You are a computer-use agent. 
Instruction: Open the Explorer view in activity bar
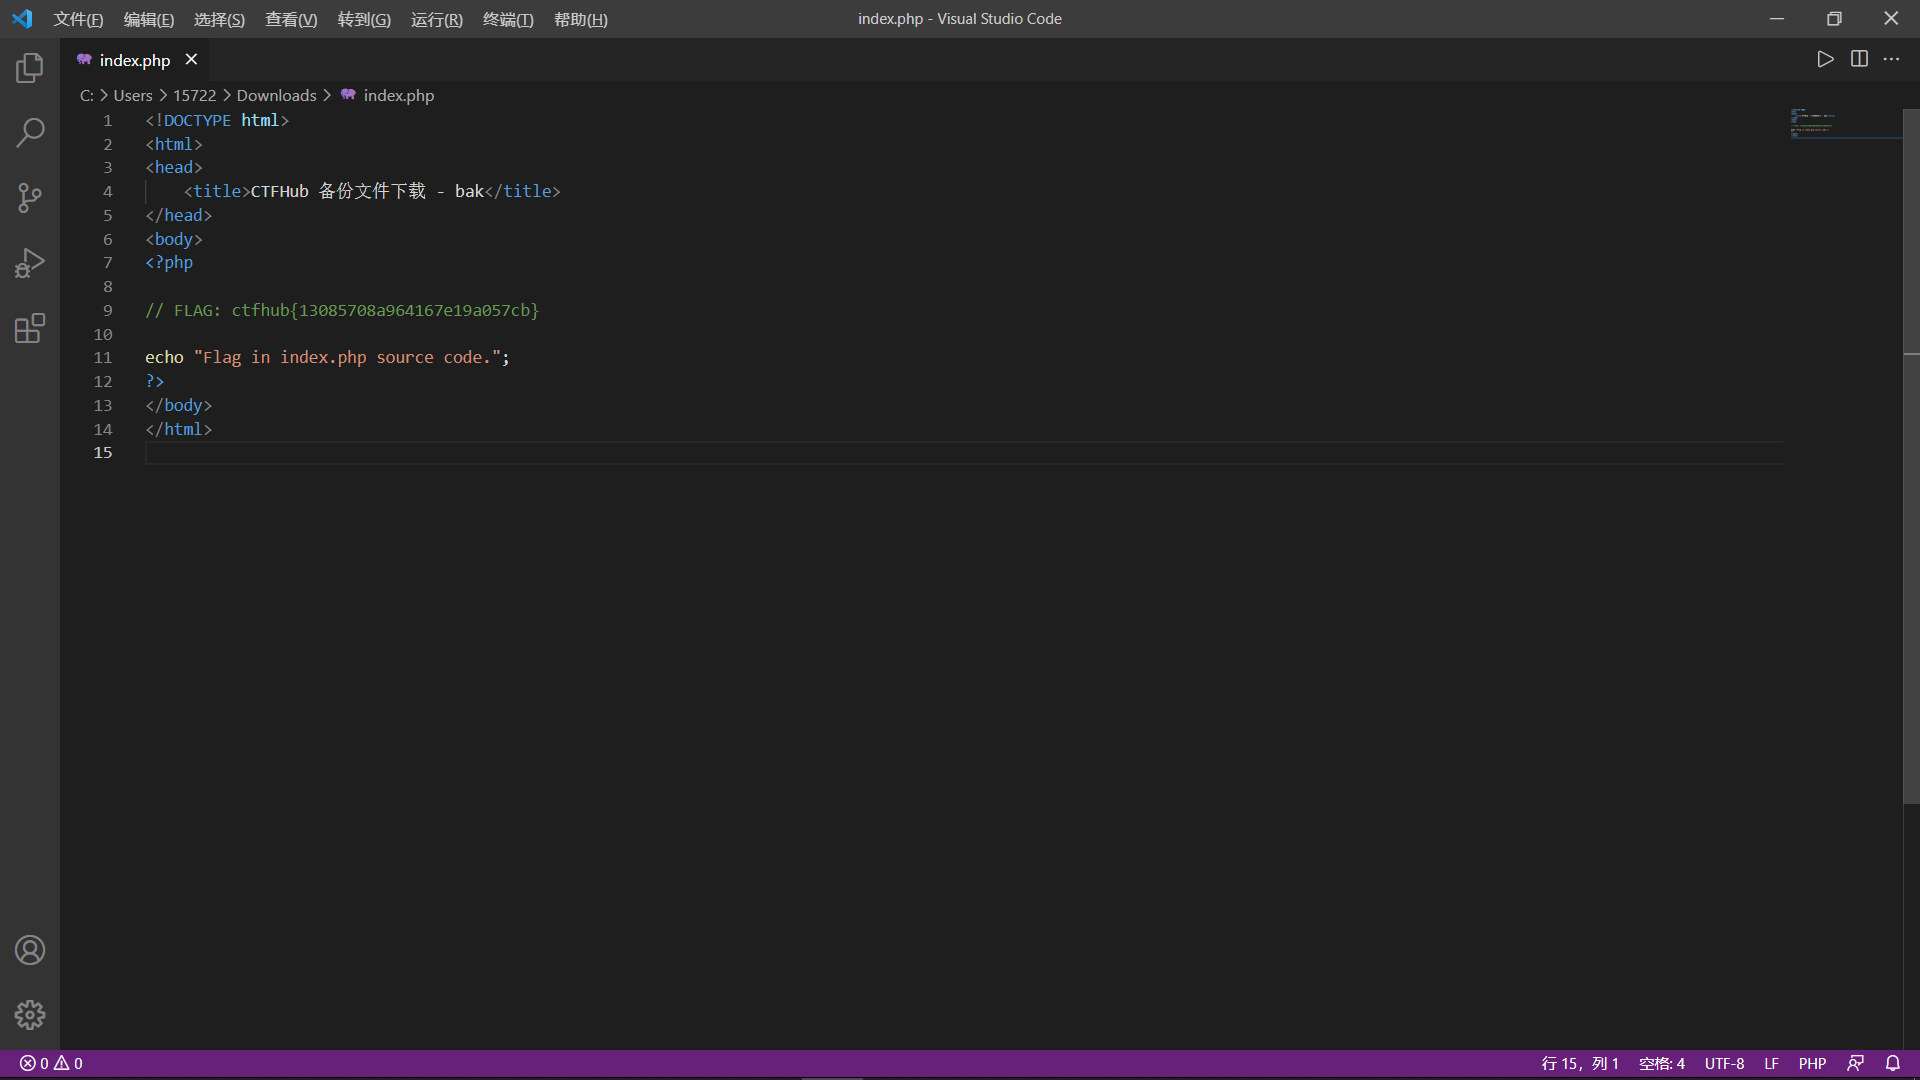30,67
